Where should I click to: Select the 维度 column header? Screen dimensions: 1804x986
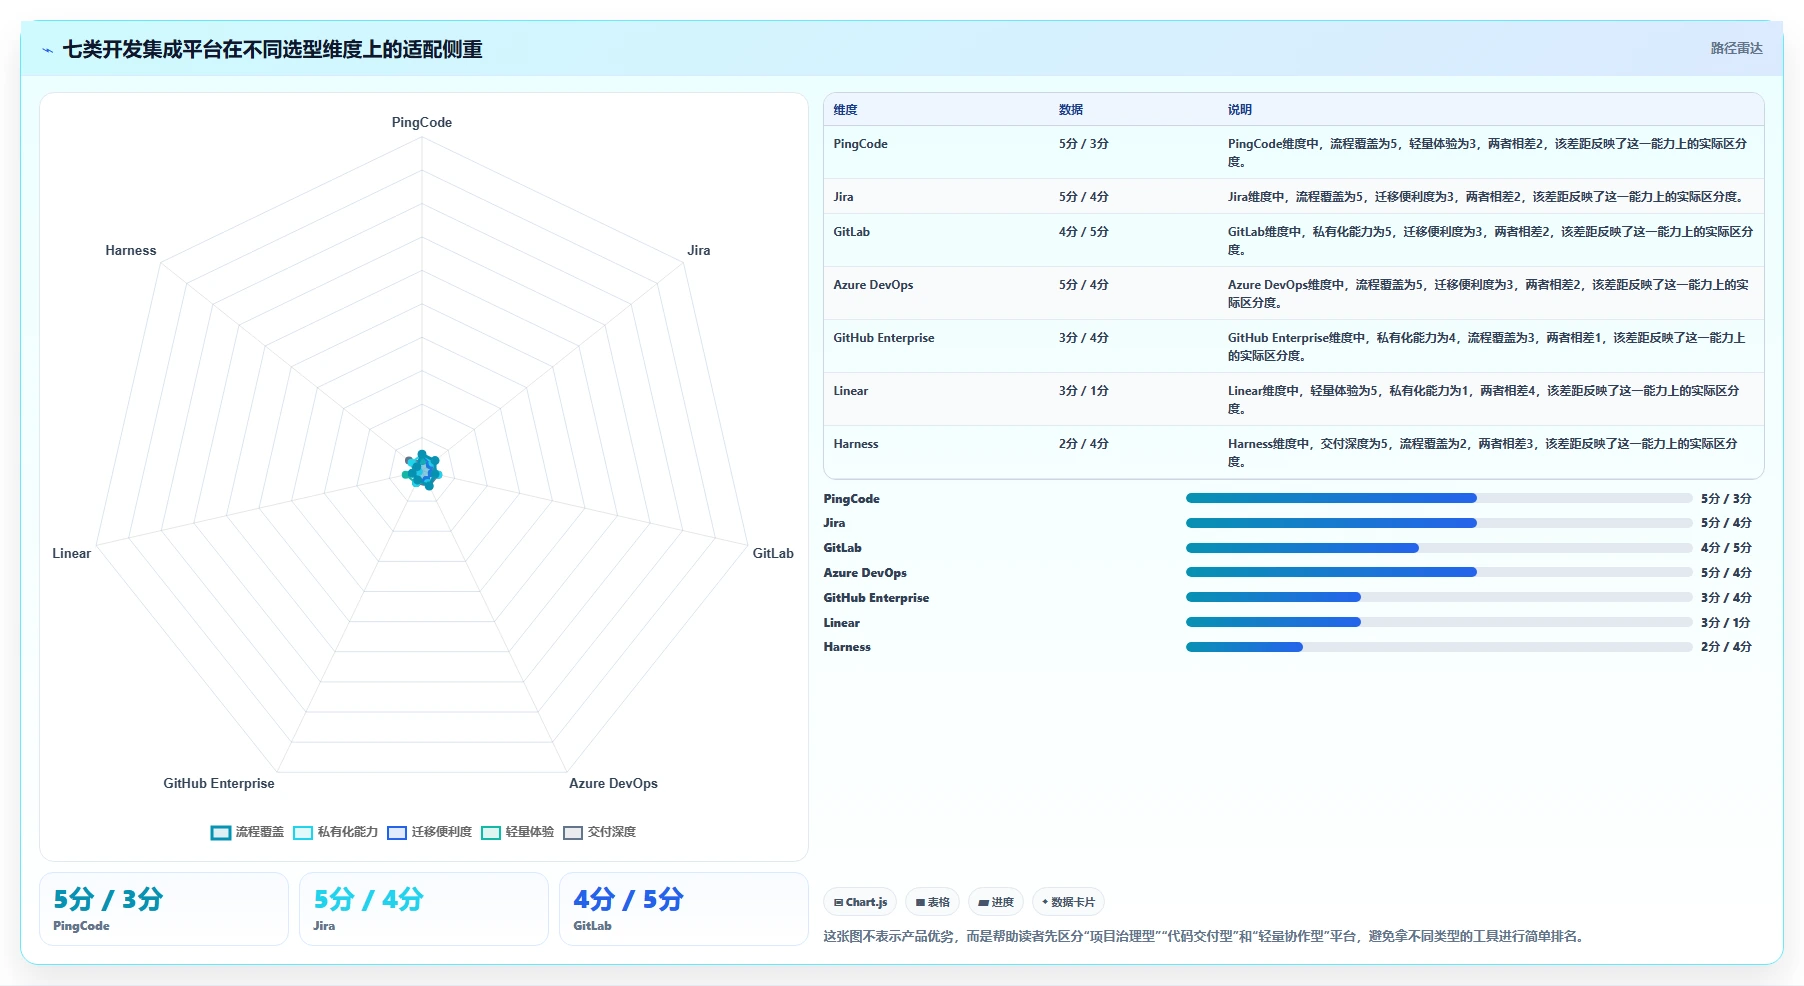pos(845,110)
